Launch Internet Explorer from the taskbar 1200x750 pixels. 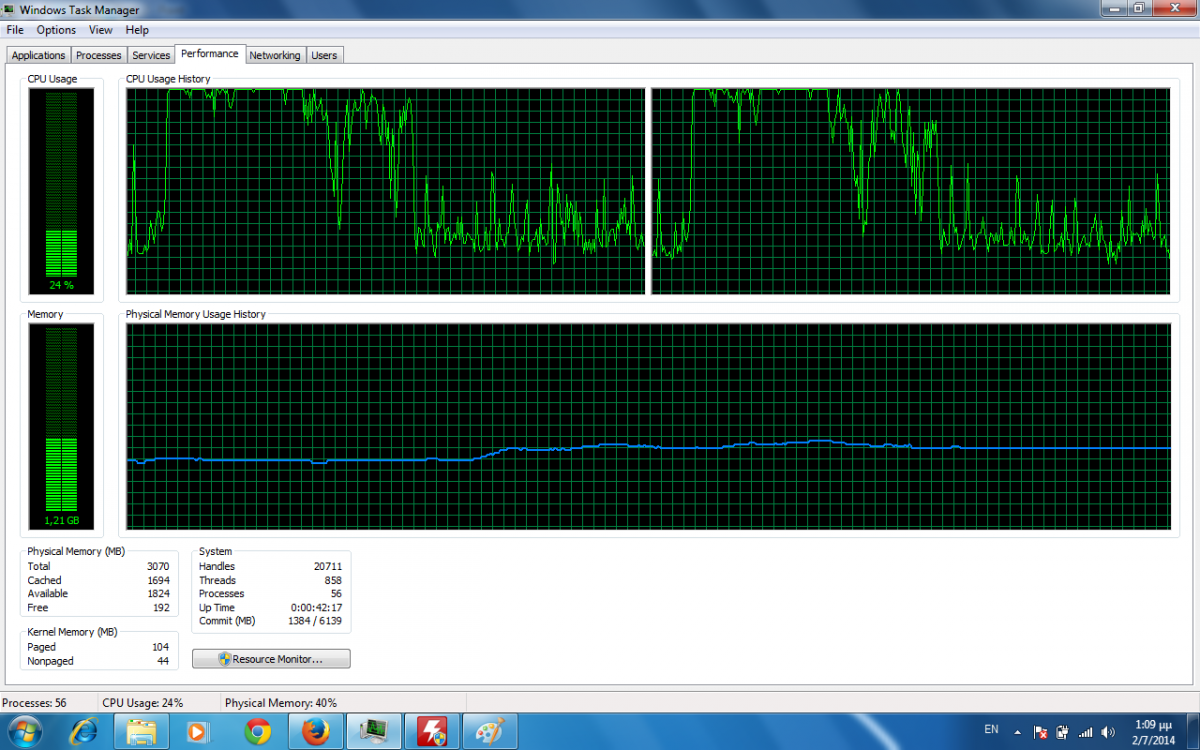point(82,731)
